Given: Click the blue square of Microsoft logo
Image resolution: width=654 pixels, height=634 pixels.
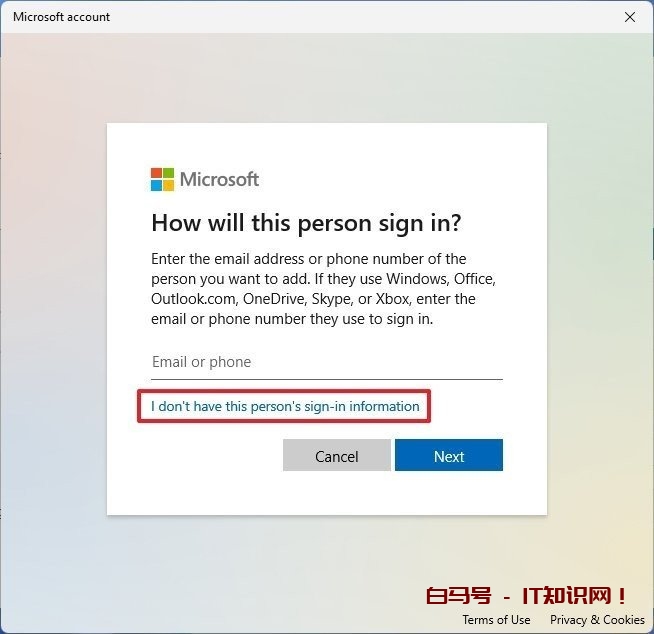Looking at the screenshot, I should click(x=156, y=185).
